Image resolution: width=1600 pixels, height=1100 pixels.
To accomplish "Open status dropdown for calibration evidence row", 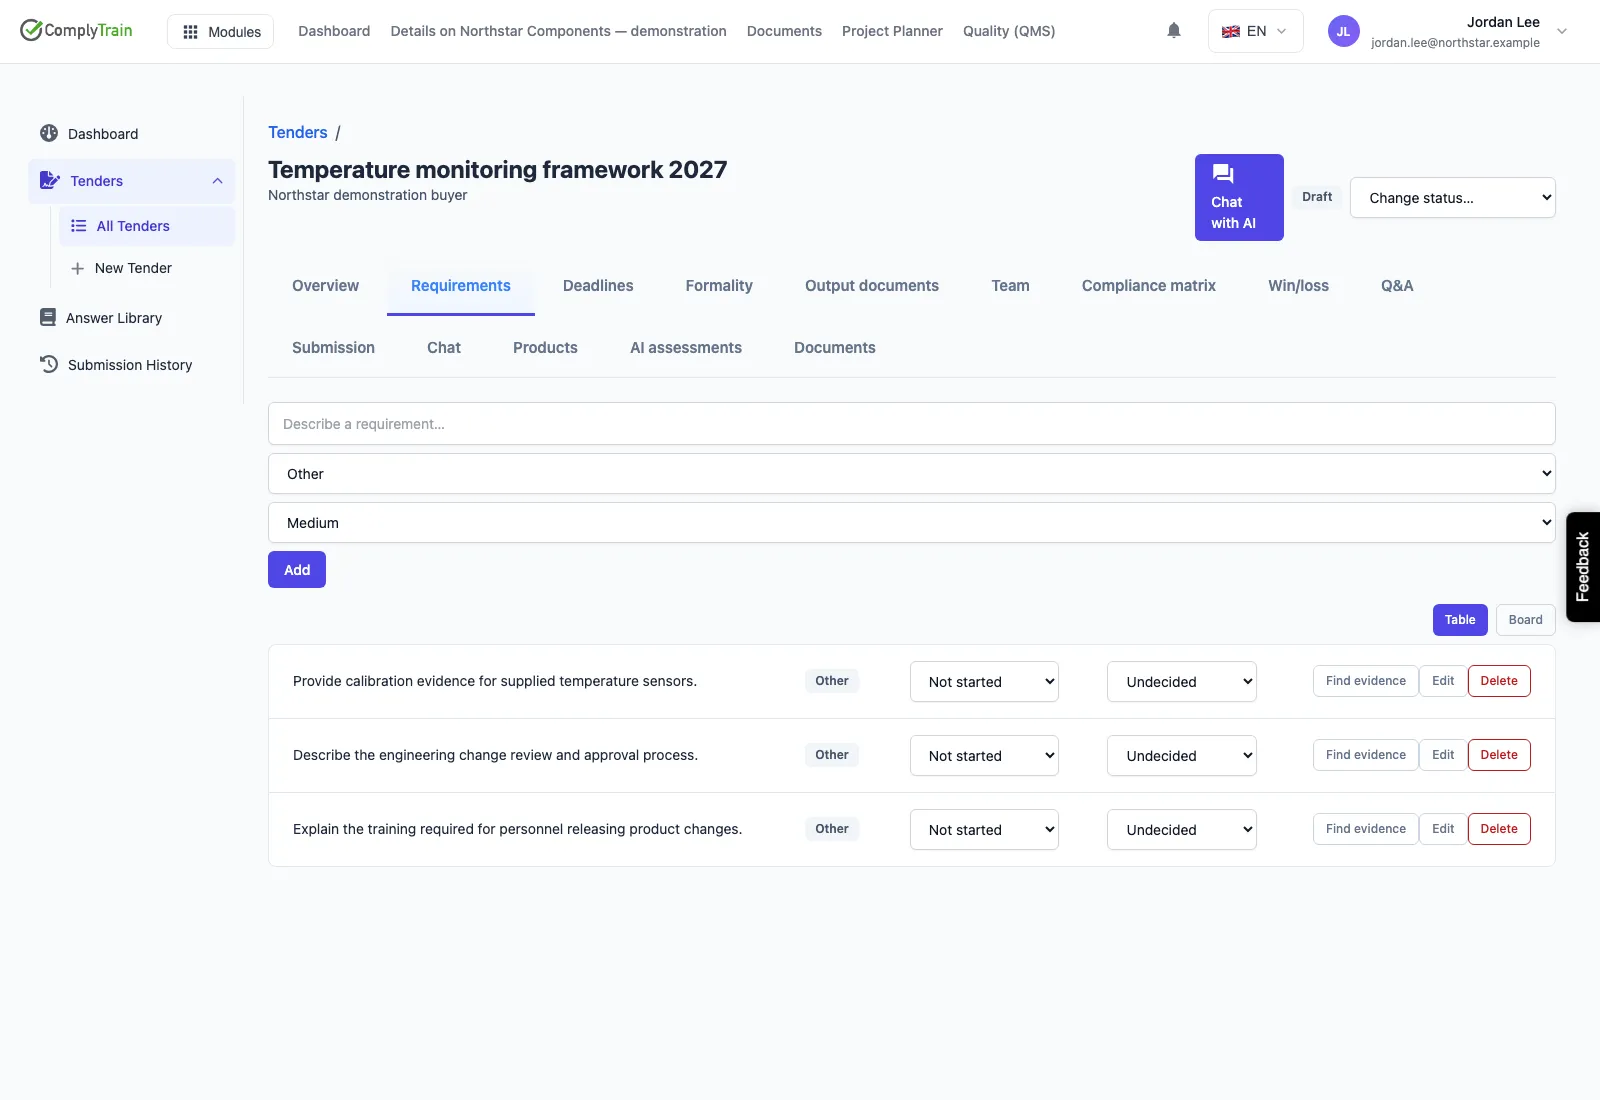I will coord(984,681).
